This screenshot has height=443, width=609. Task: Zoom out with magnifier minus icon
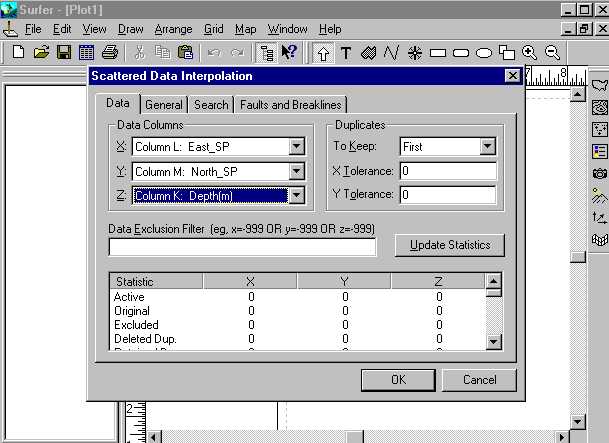point(552,52)
